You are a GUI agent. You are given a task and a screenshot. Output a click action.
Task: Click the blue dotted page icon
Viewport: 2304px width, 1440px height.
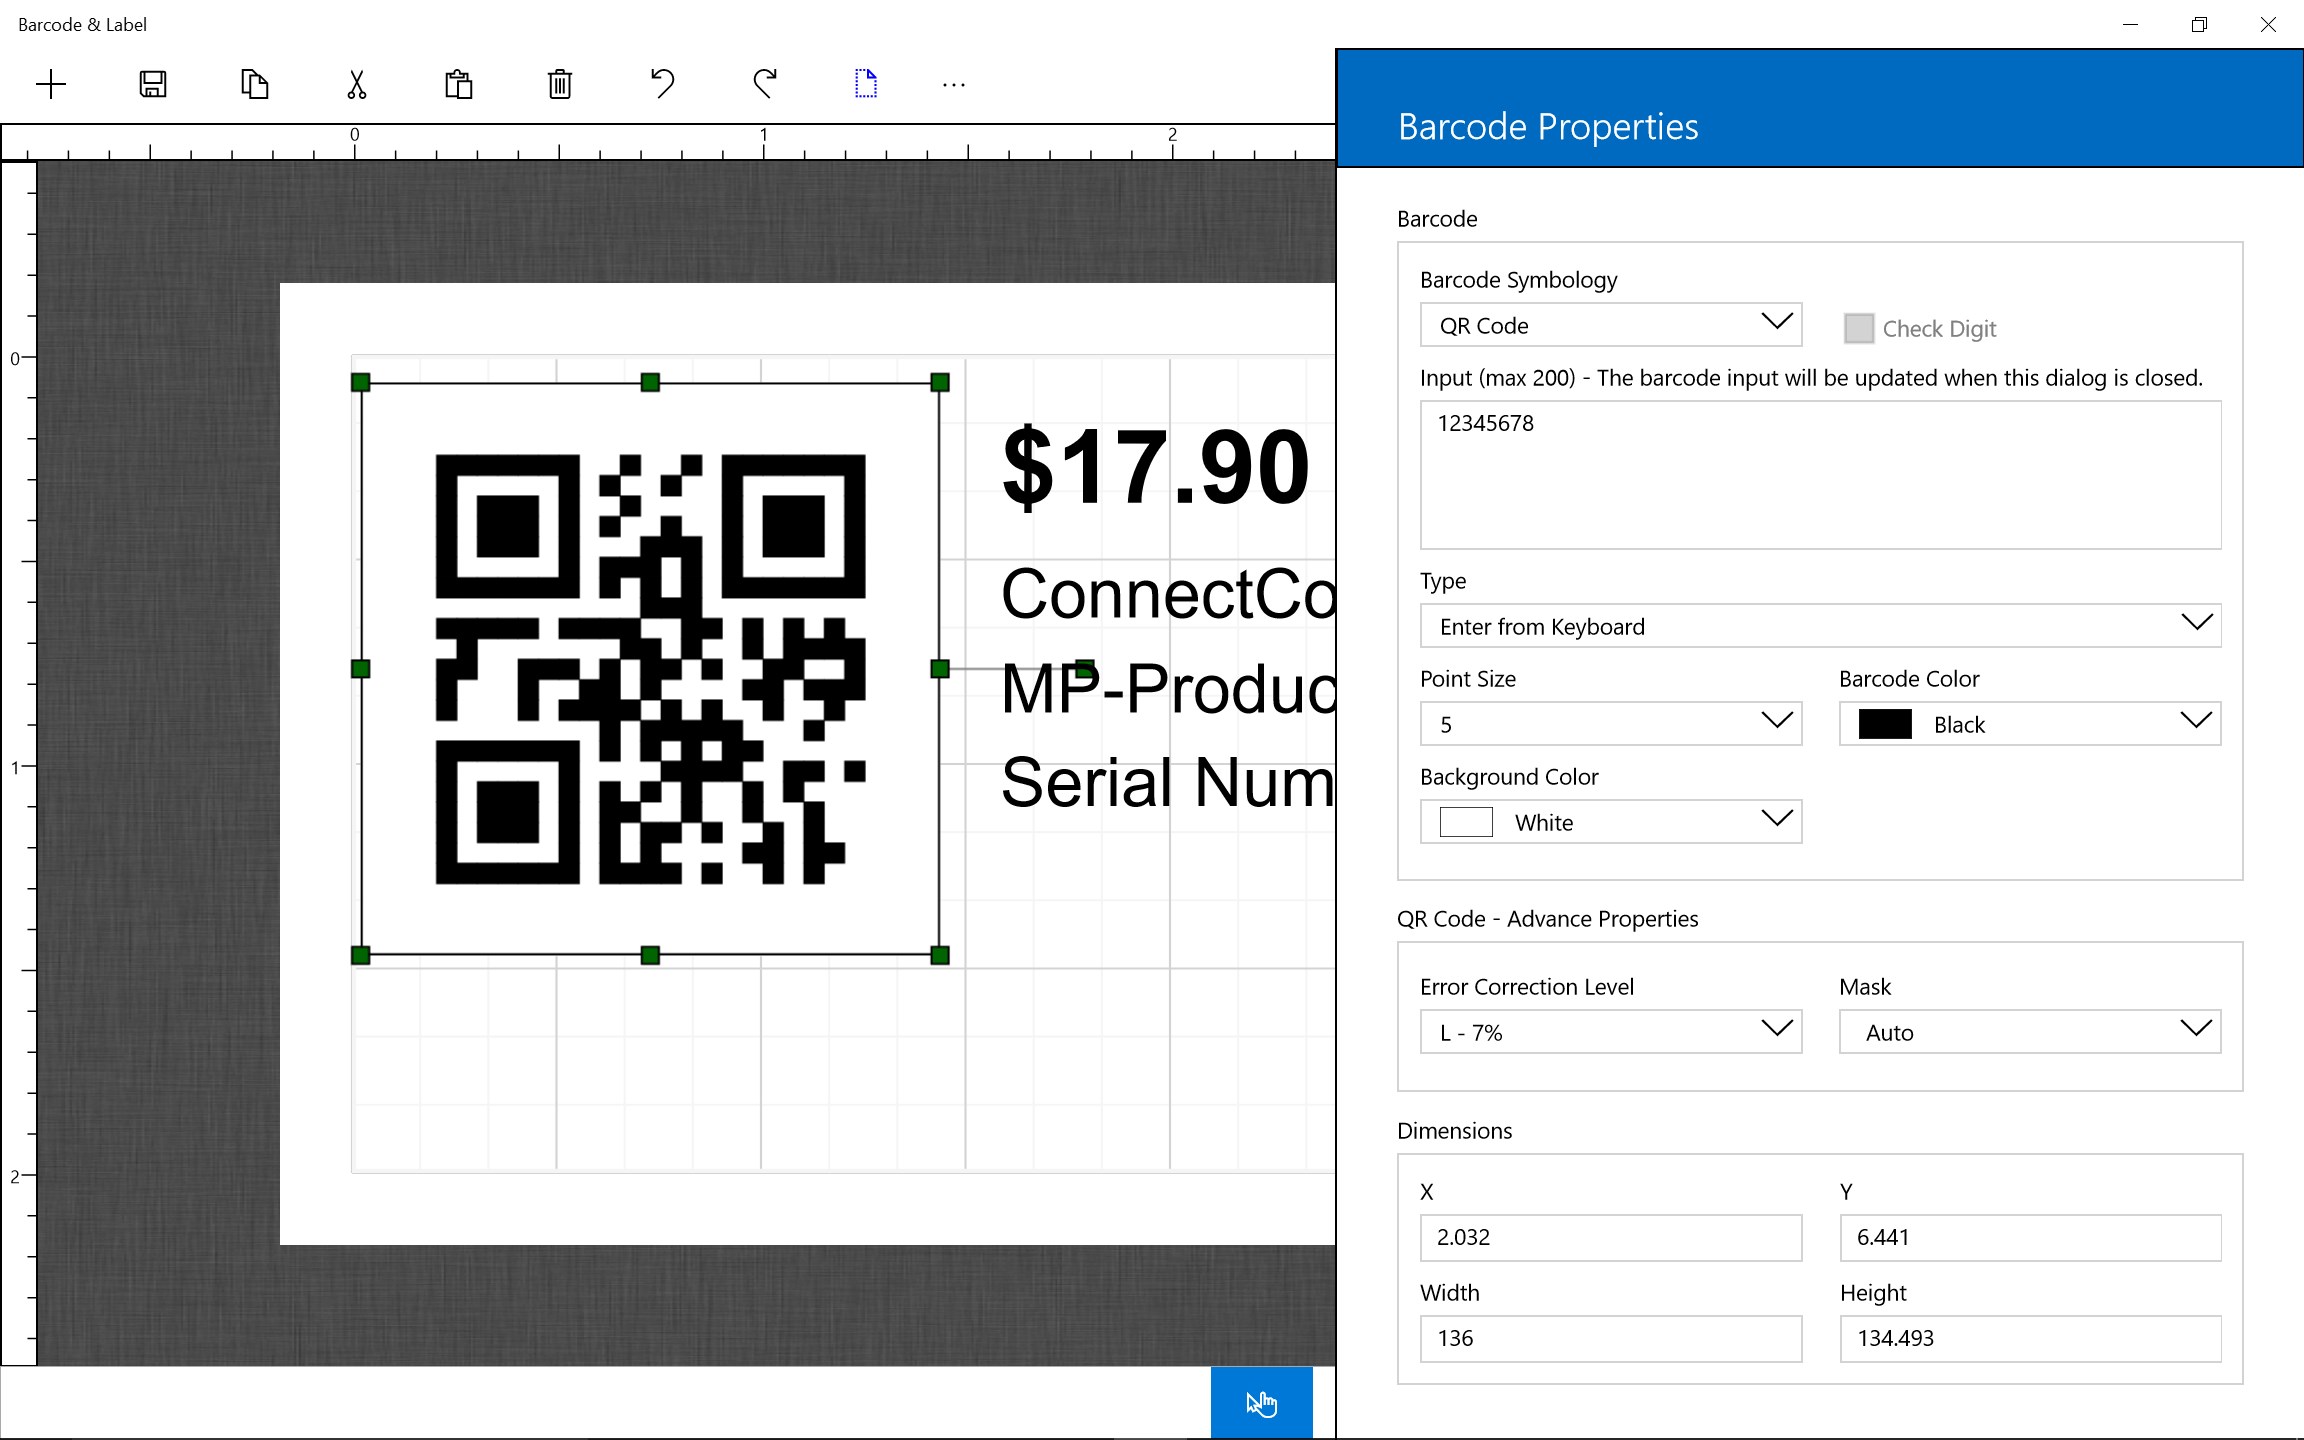tap(866, 84)
